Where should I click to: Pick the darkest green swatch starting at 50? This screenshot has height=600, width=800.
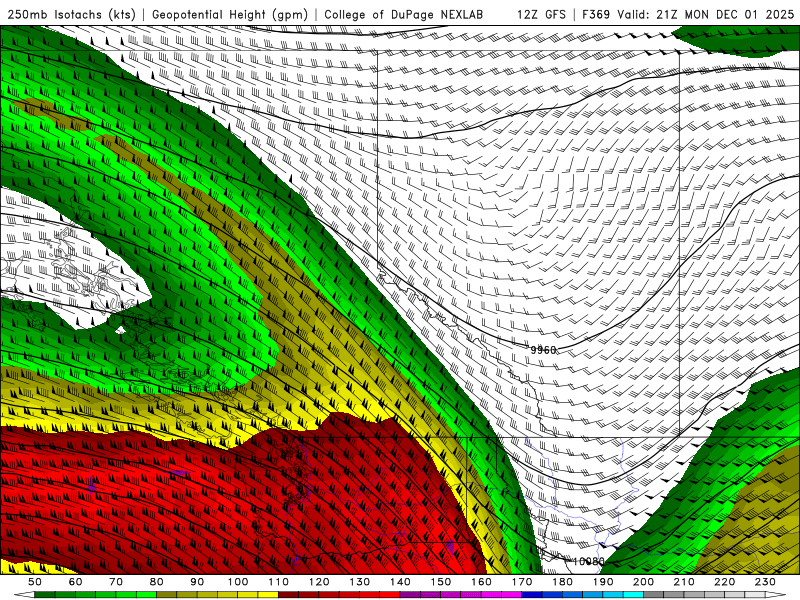tap(45, 595)
